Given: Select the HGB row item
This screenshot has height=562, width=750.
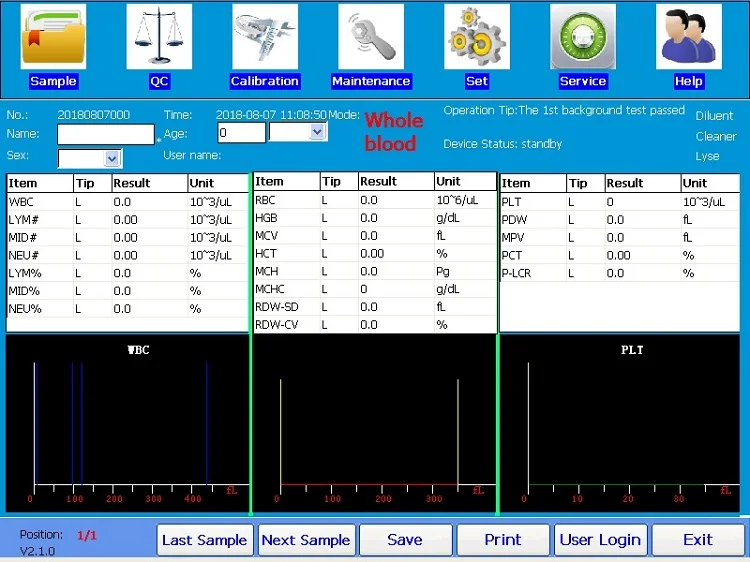Looking at the screenshot, I should (x=375, y=218).
